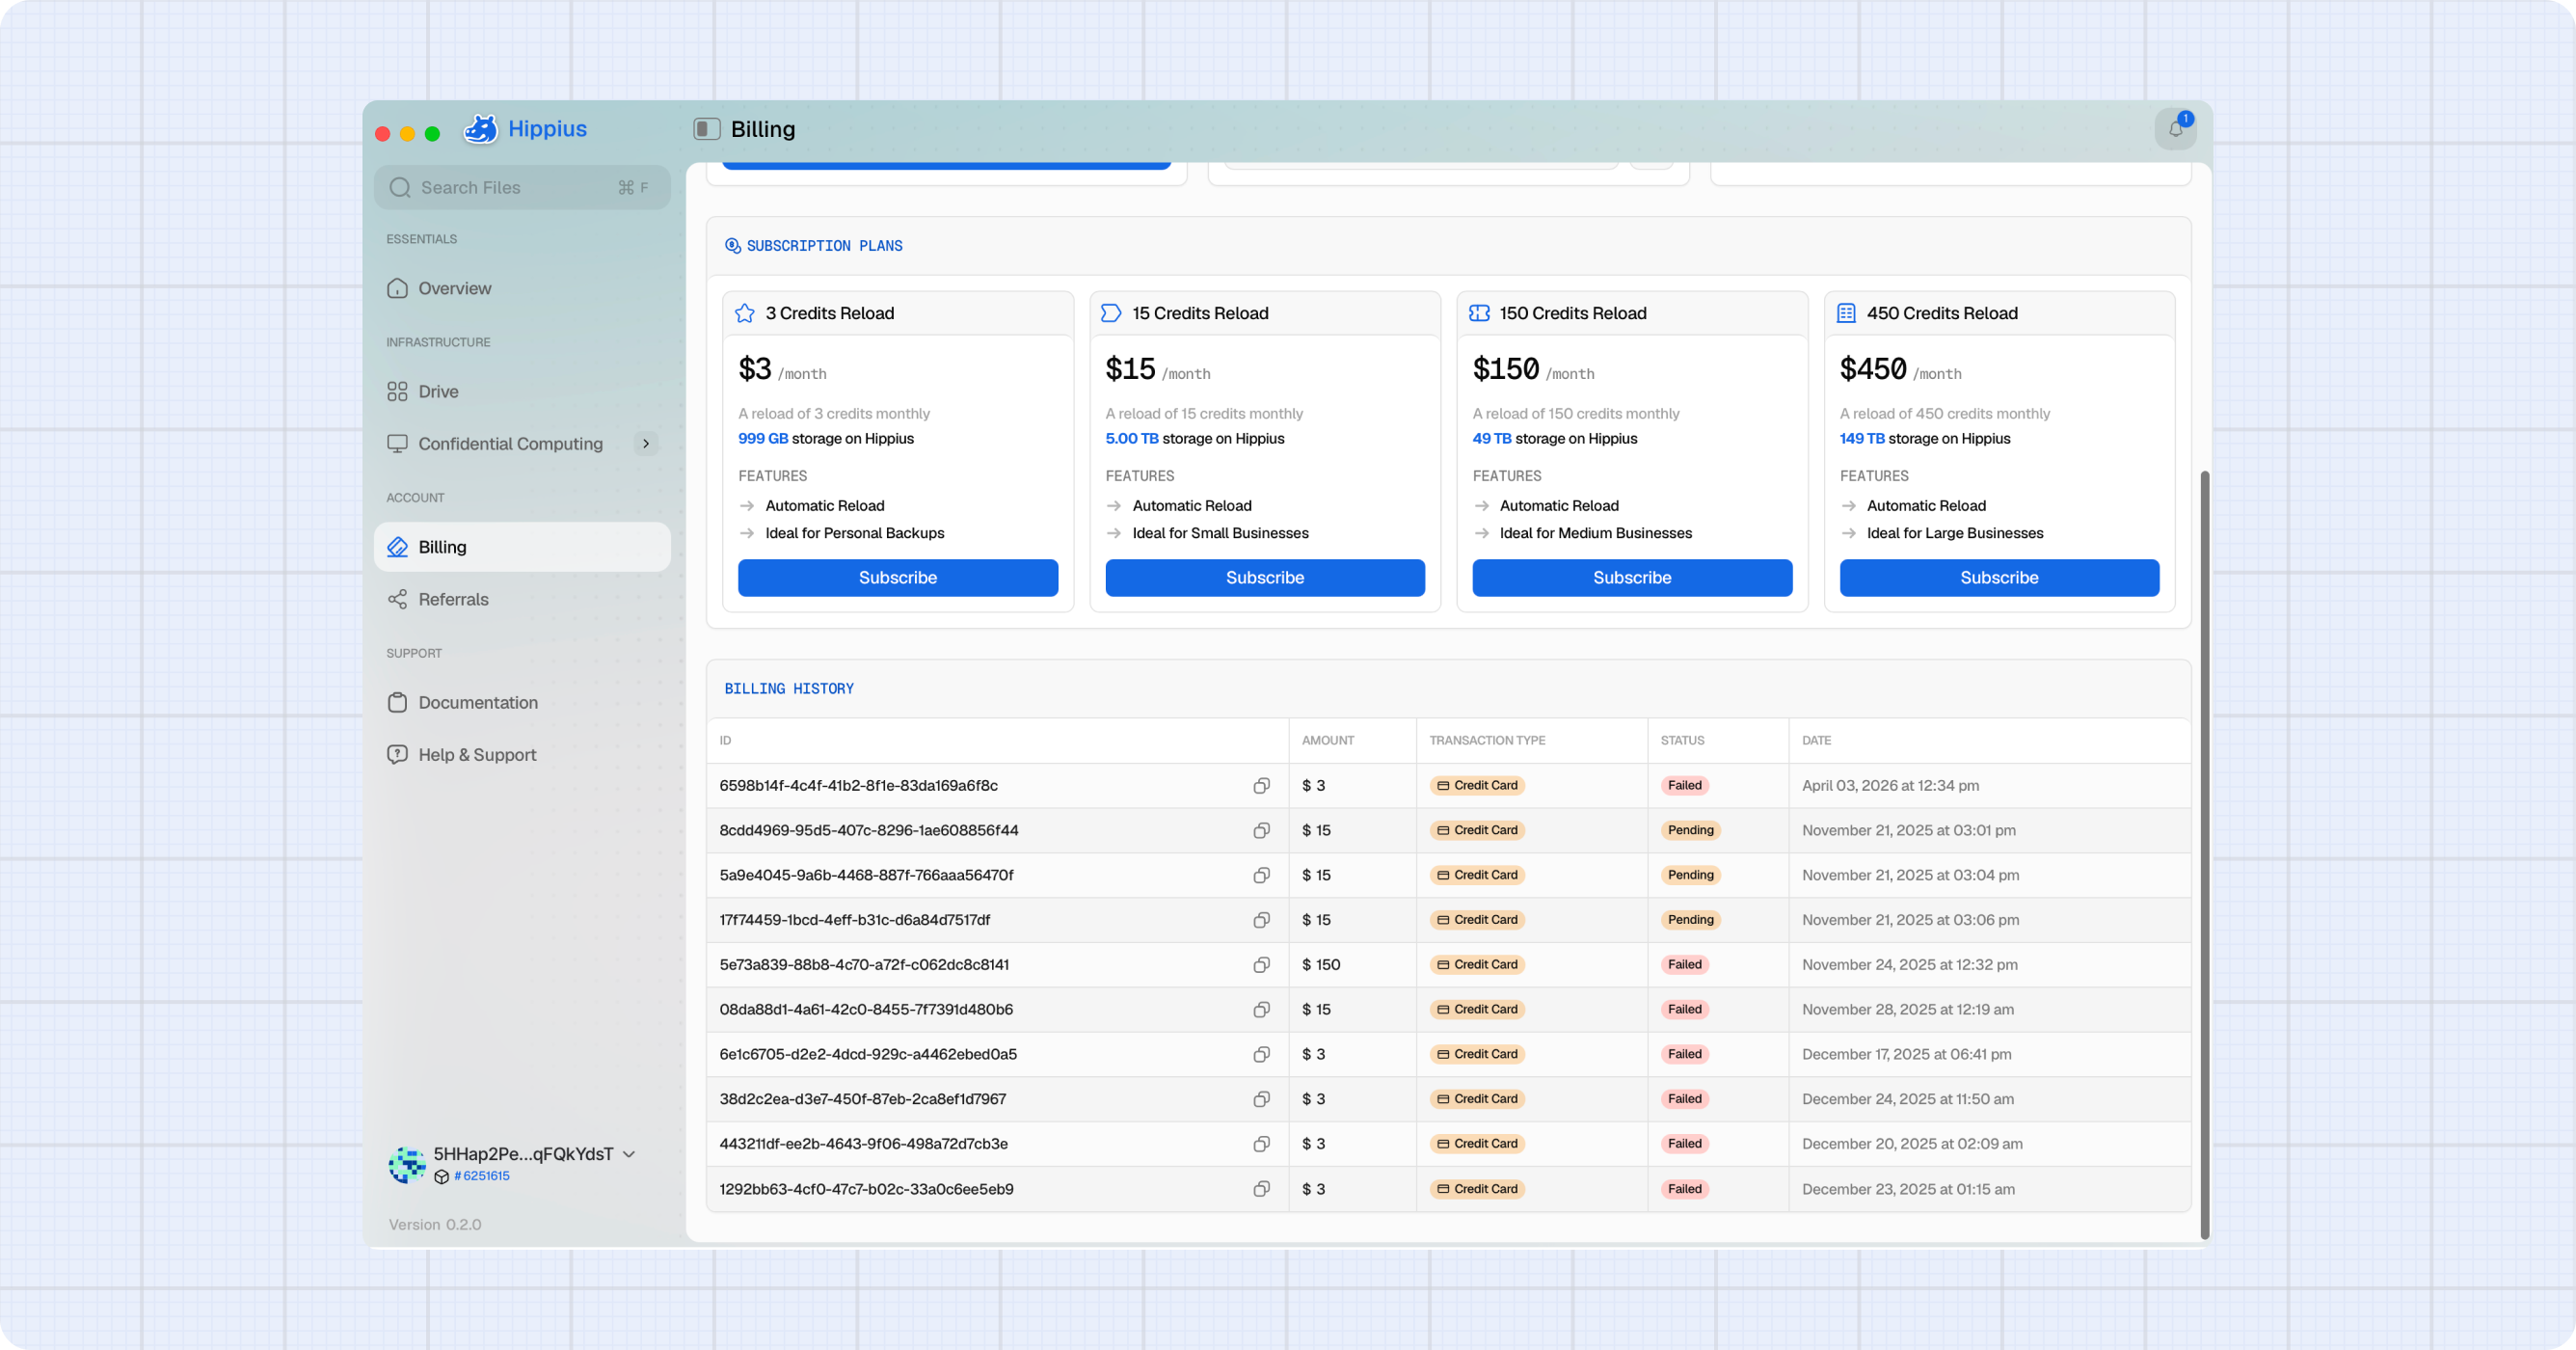2576x1350 pixels.
Task: Subscribe to the $15 monthly plan
Action: click(1265, 577)
